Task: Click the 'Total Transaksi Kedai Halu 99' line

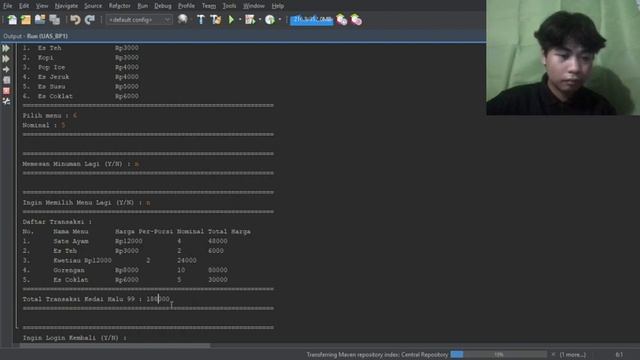Action: [x=96, y=299]
